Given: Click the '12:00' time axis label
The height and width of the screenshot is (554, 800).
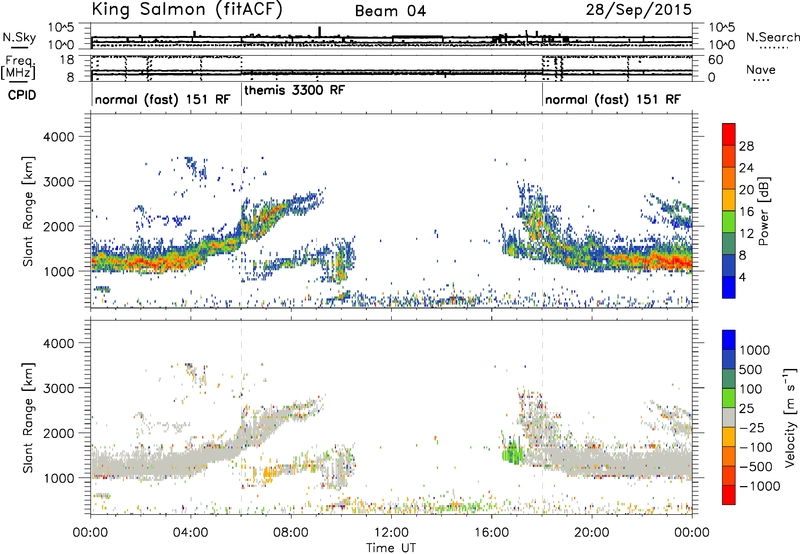Looking at the screenshot, I should pyautogui.click(x=391, y=533).
